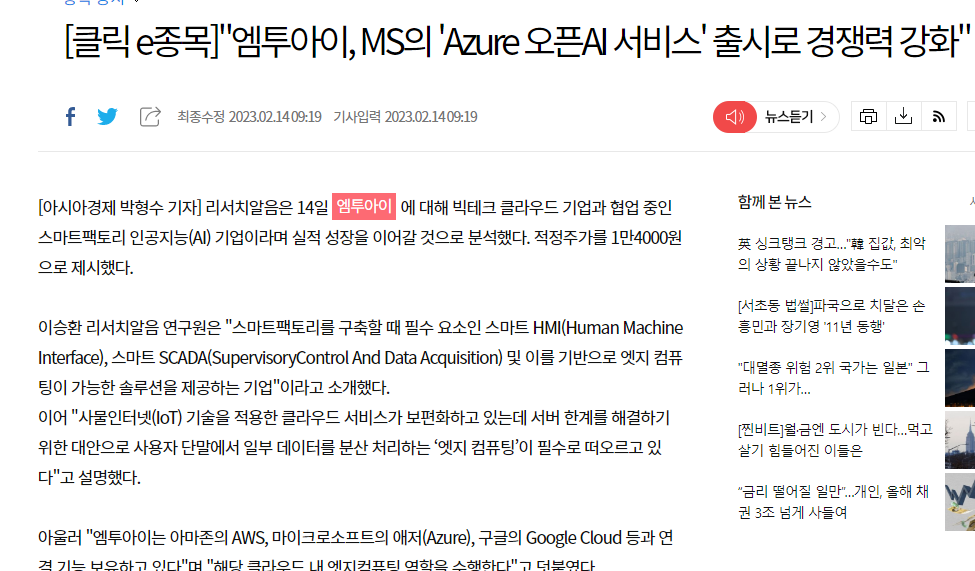The image size is (975, 571).
Task: Open the RSS feed icon
Action: tap(938, 117)
